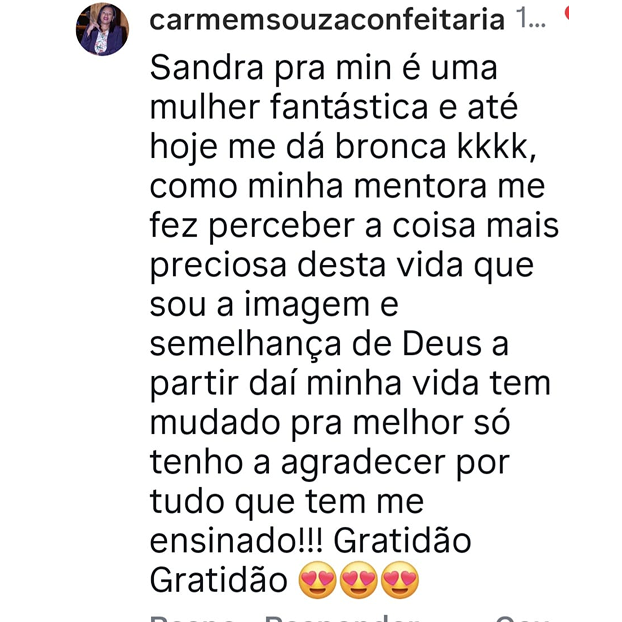Click the words 'minha mentora'

(367, 186)
